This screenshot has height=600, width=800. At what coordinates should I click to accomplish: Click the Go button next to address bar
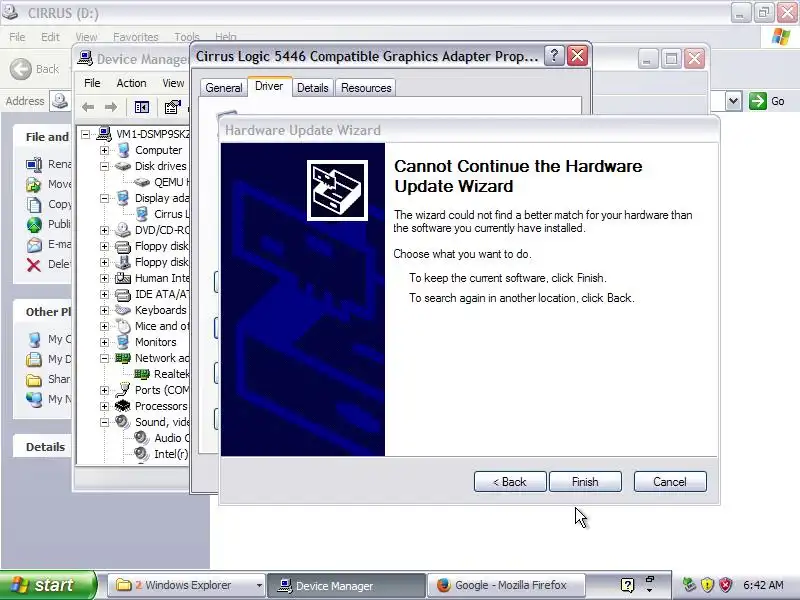767,101
